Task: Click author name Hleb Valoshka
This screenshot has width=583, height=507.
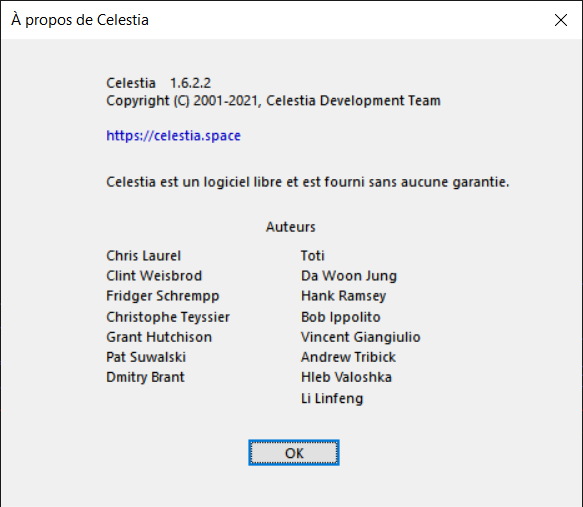Action: click(346, 377)
